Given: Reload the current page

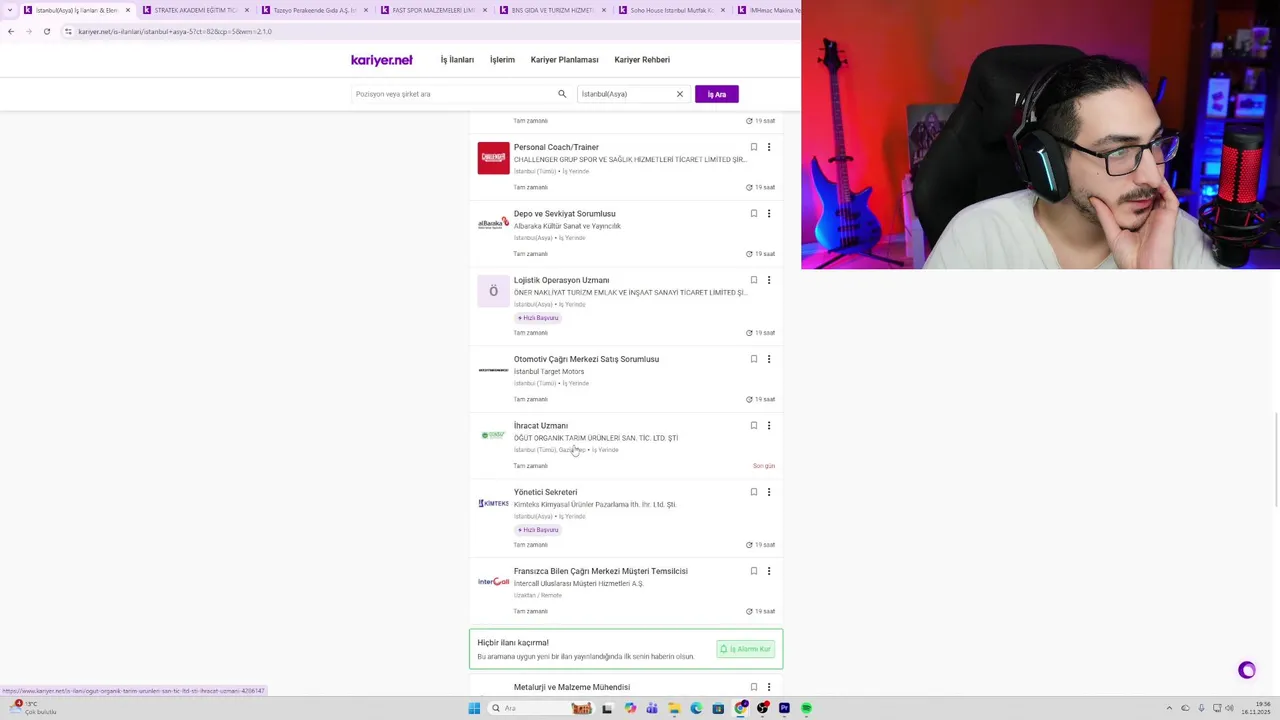Looking at the screenshot, I should pos(46,31).
